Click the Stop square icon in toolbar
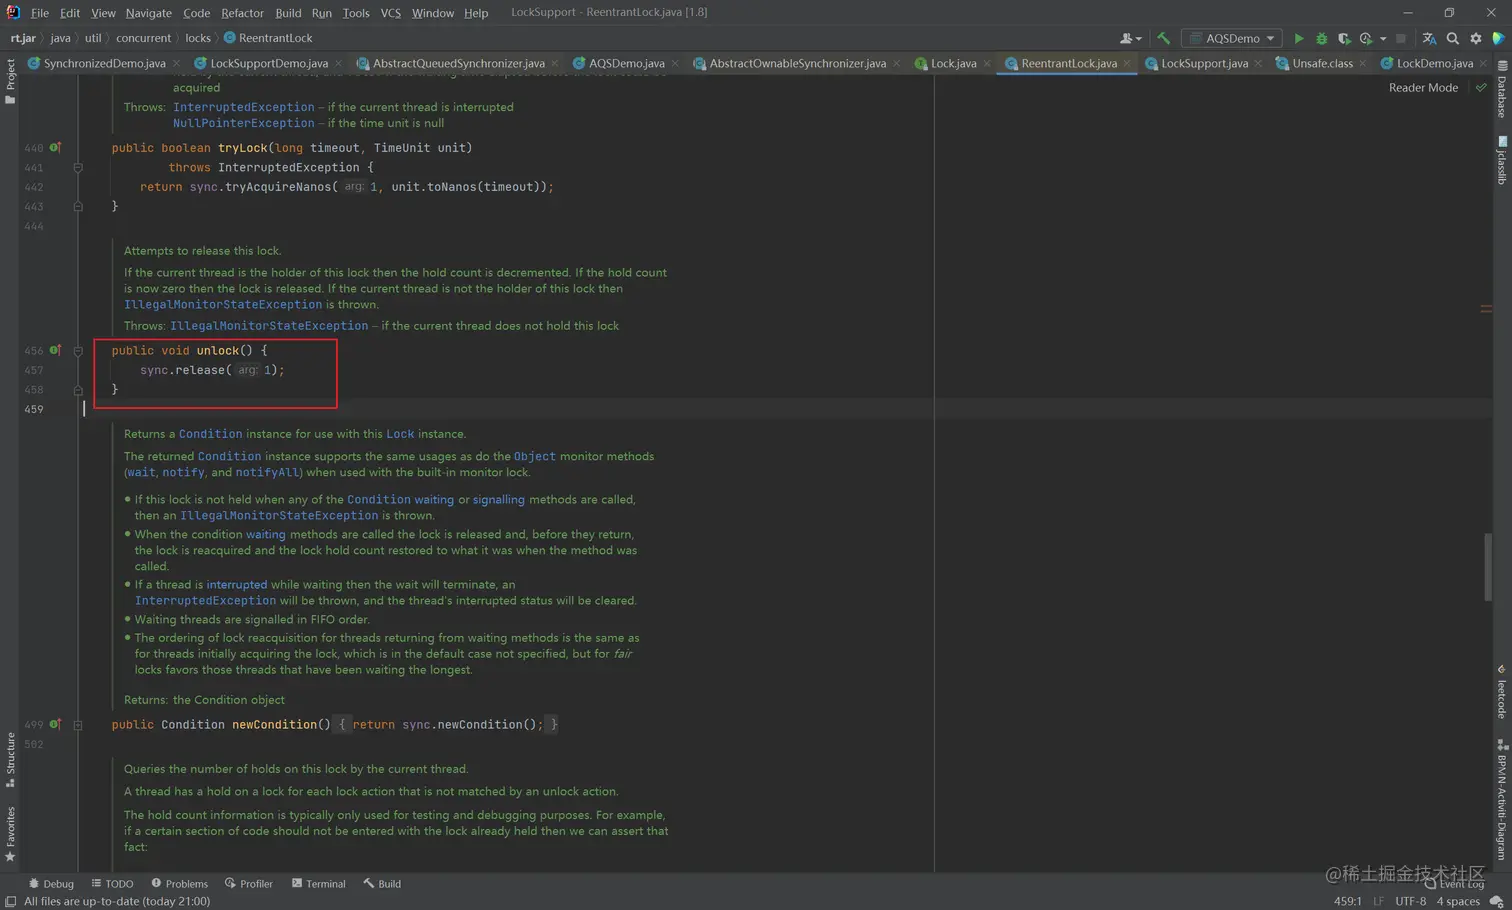Image resolution: width=1512 pixels, height=910 pixels. click(1401, 38)
